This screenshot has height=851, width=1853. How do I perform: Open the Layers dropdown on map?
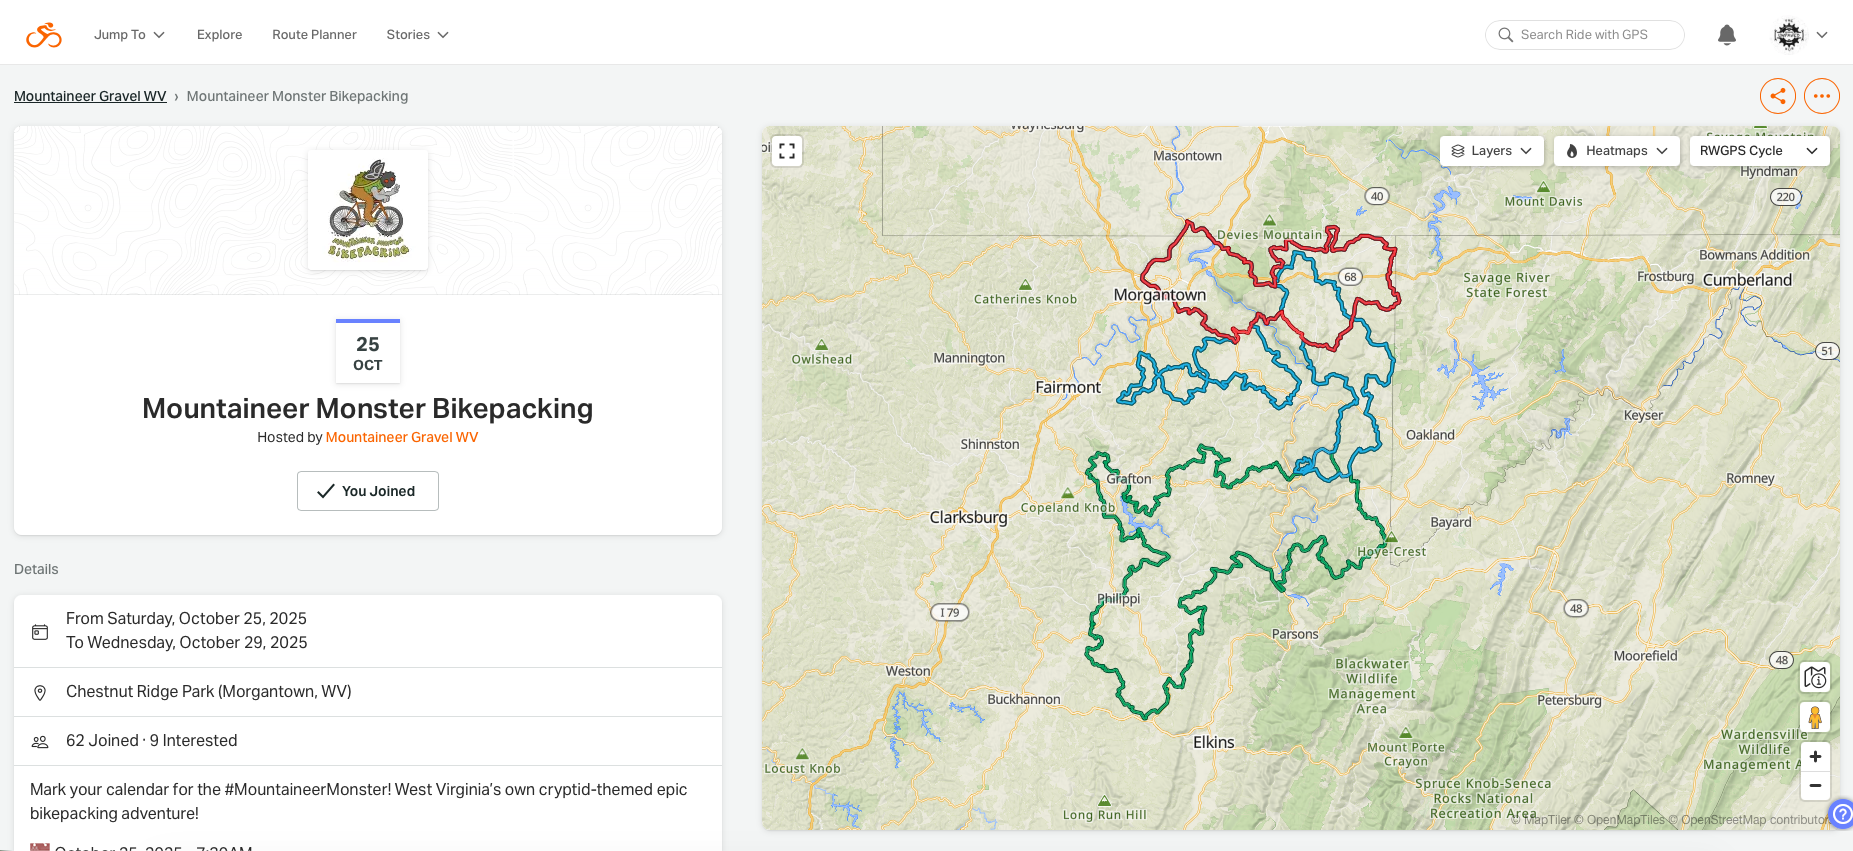pos(1491,151)
